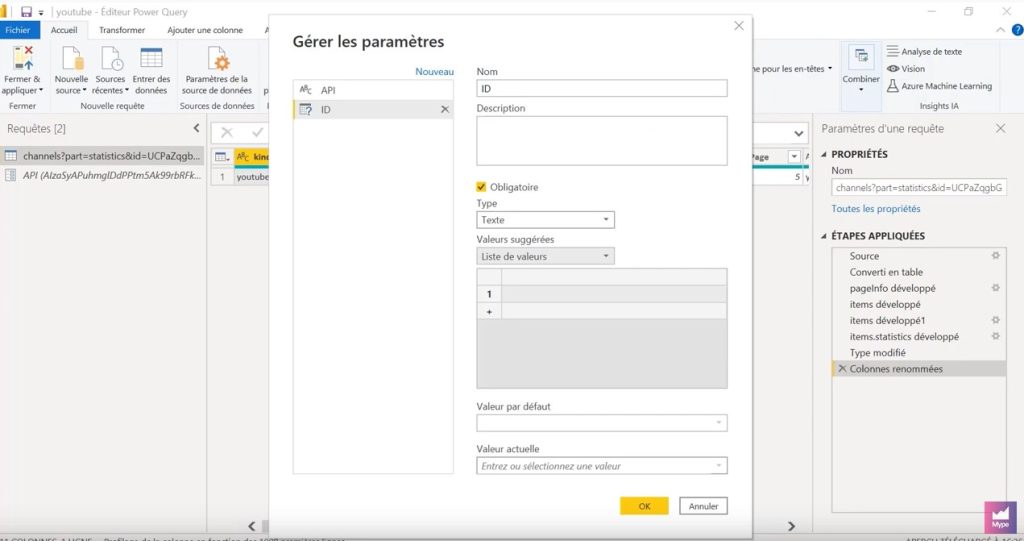Select the ID parameter in list
Image resolution: width=1024 pixels, height=541 pixels.
pos(373,109)
